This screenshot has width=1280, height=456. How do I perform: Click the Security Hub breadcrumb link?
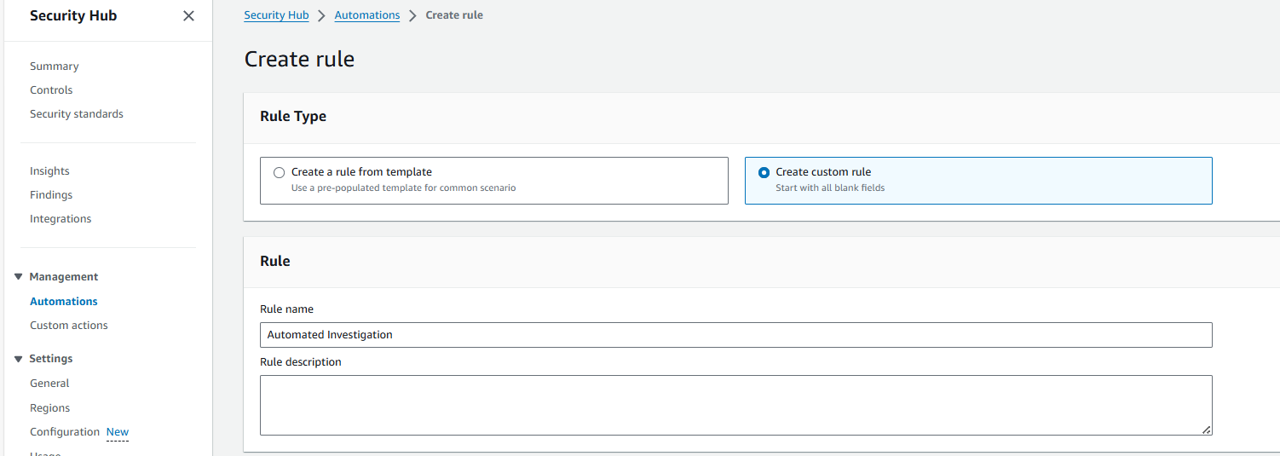pyautogui.click(x=277, y=15)
